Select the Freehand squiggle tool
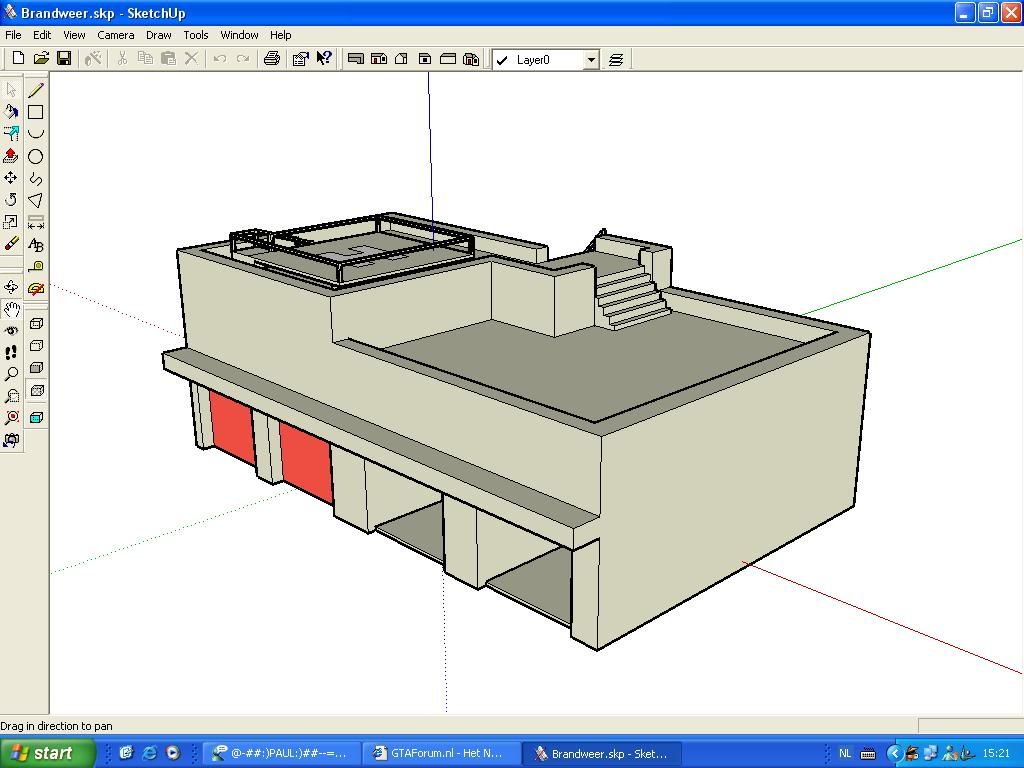1024x768 pixels. click(36, 178)
